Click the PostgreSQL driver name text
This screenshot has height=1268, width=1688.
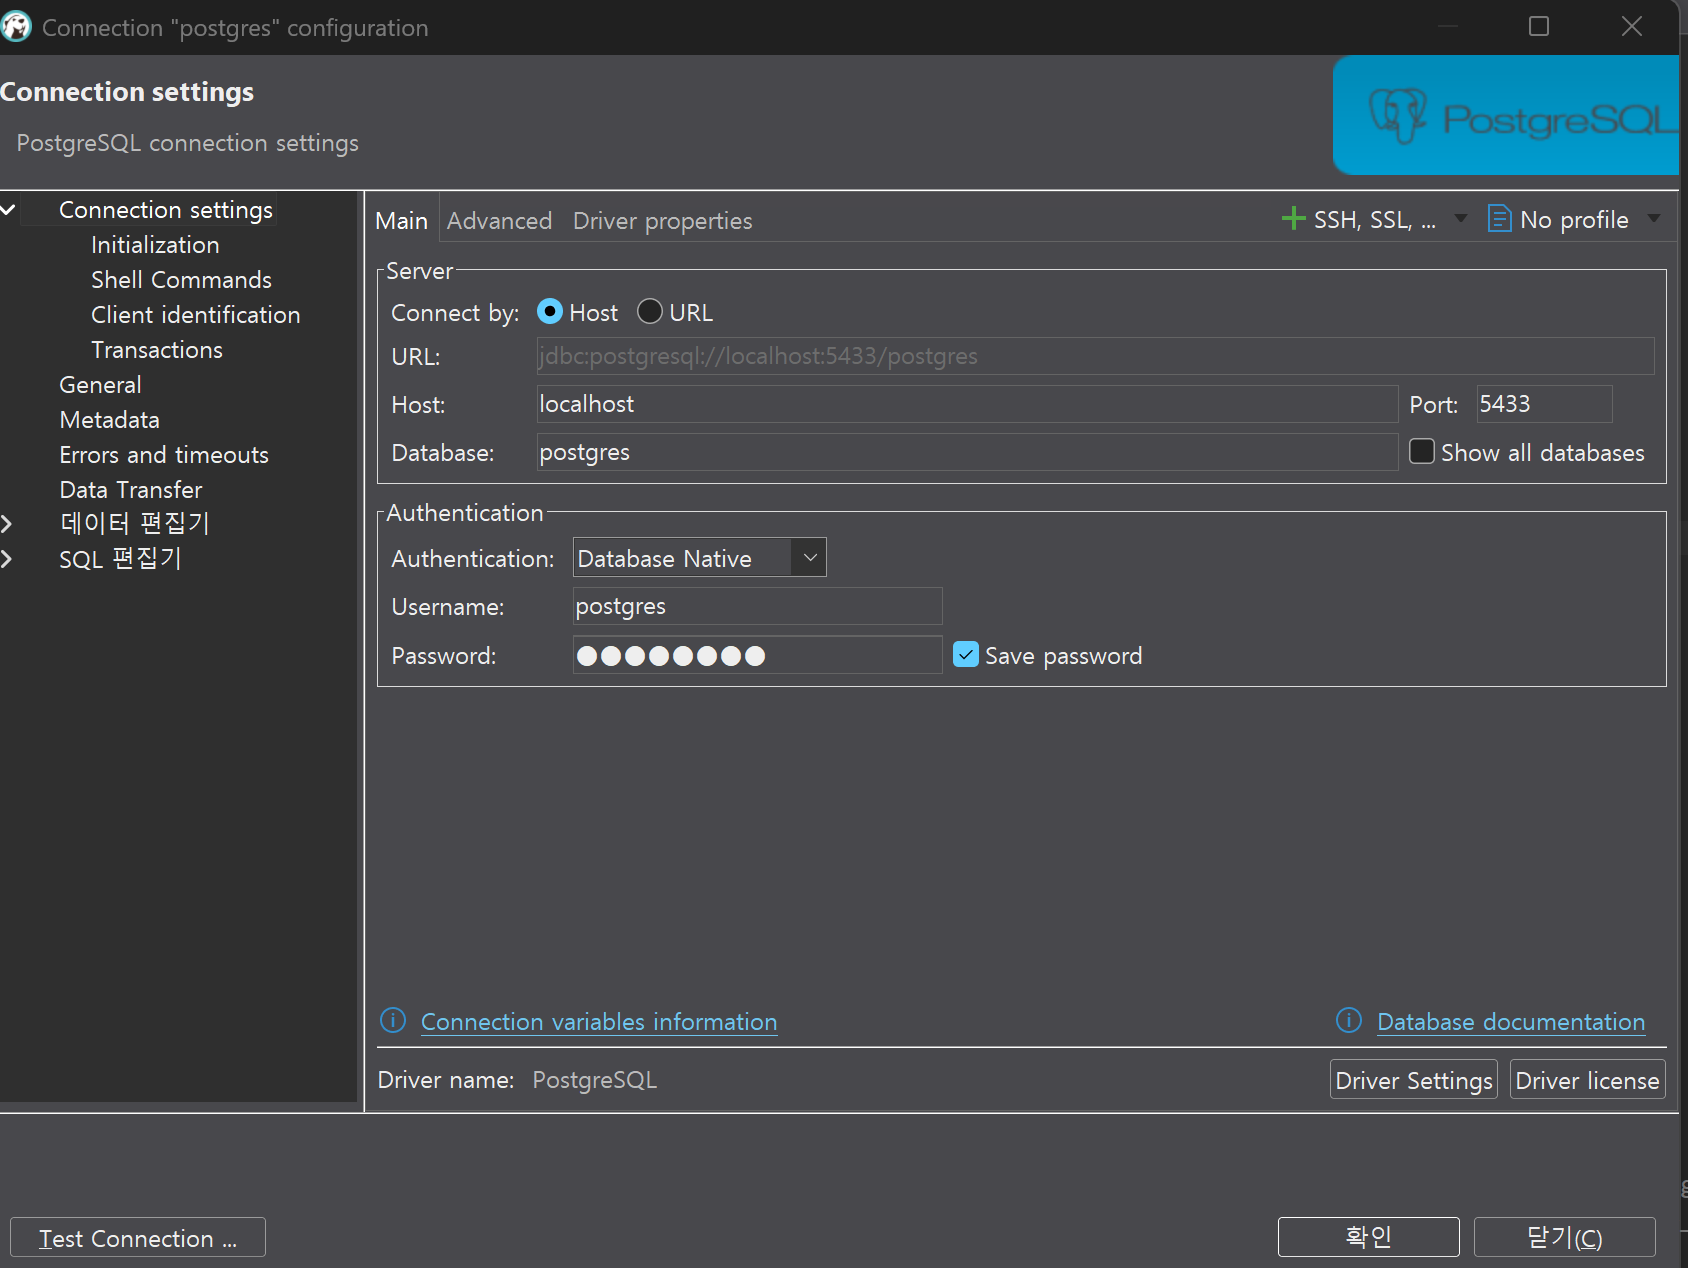click(594, 1080)
